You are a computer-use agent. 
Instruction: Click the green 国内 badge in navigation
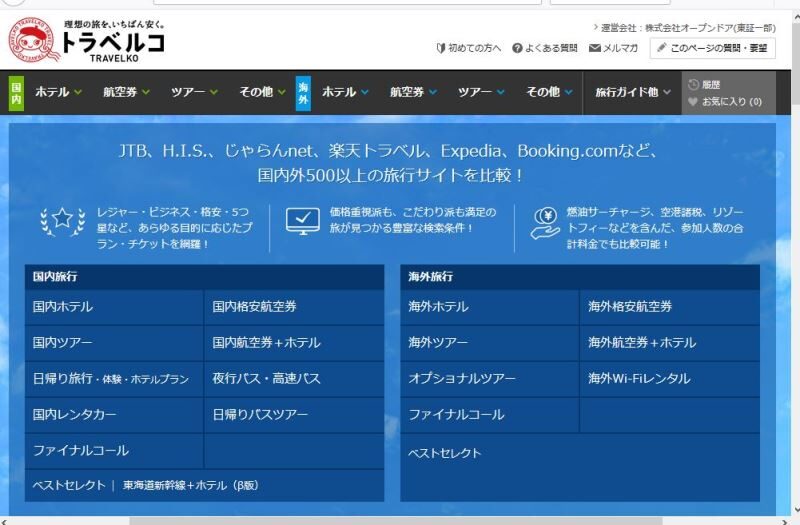(x=16, y=92)
